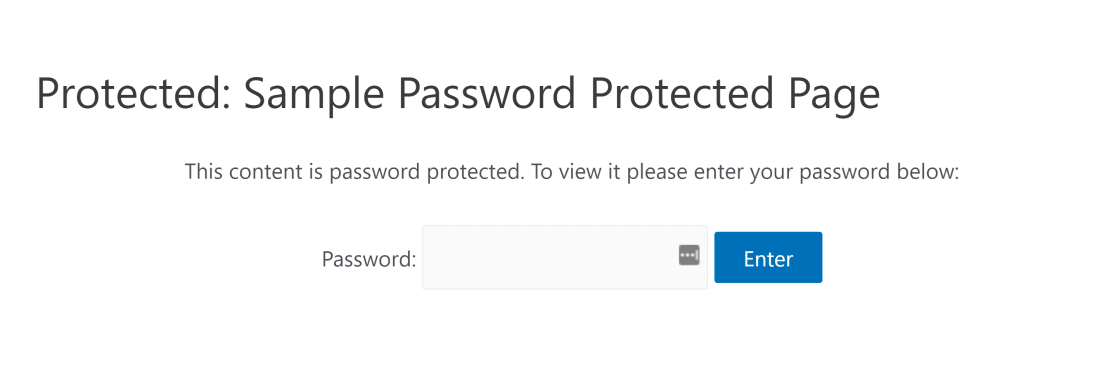The image size is (1116, 365).
Task: Click inside the empty password text box
Action: [564, 258]
